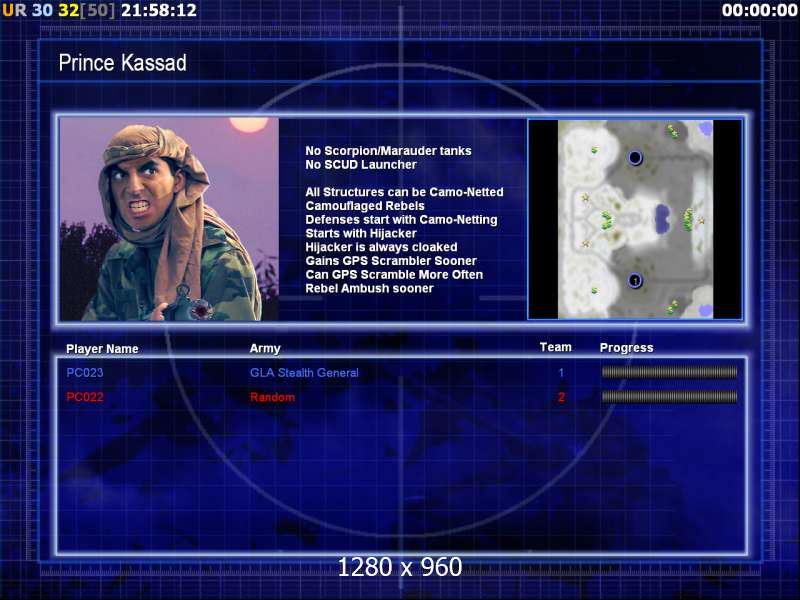Click 'No Scorpion/Marauder tanks' text line
Image resolution: width=800 pixels, height=600 pixels.
(388, 151)
